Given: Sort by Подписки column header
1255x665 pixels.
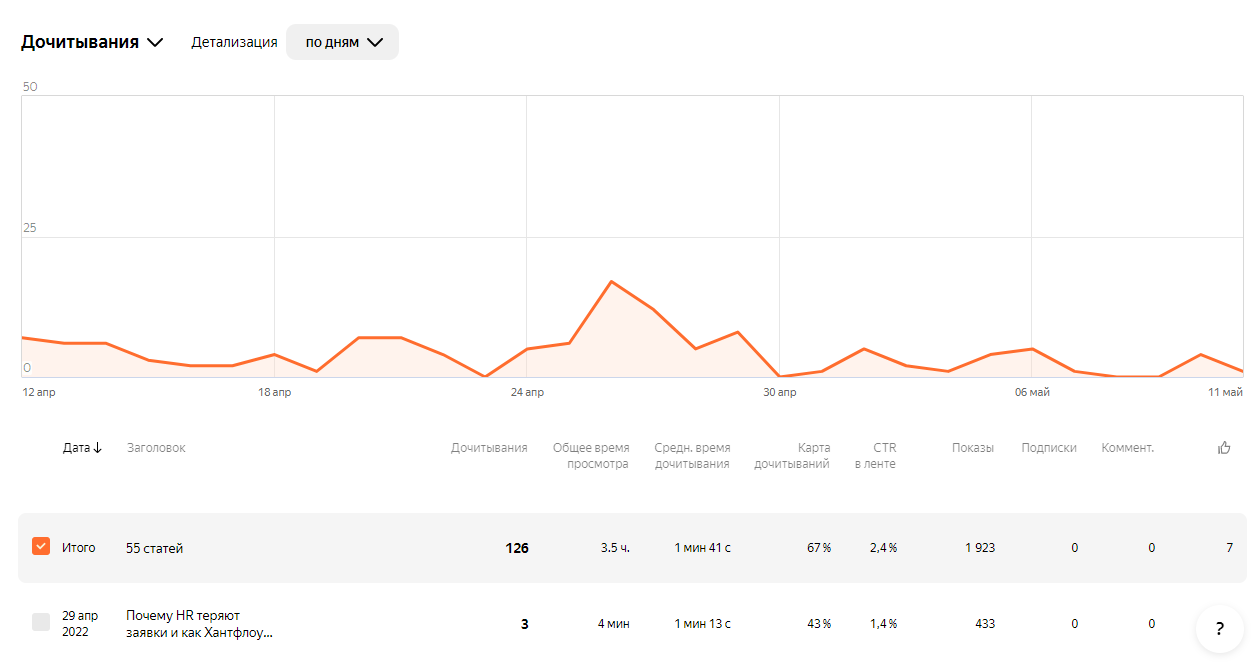Looking at the screenshot, I should point(1049,448).
